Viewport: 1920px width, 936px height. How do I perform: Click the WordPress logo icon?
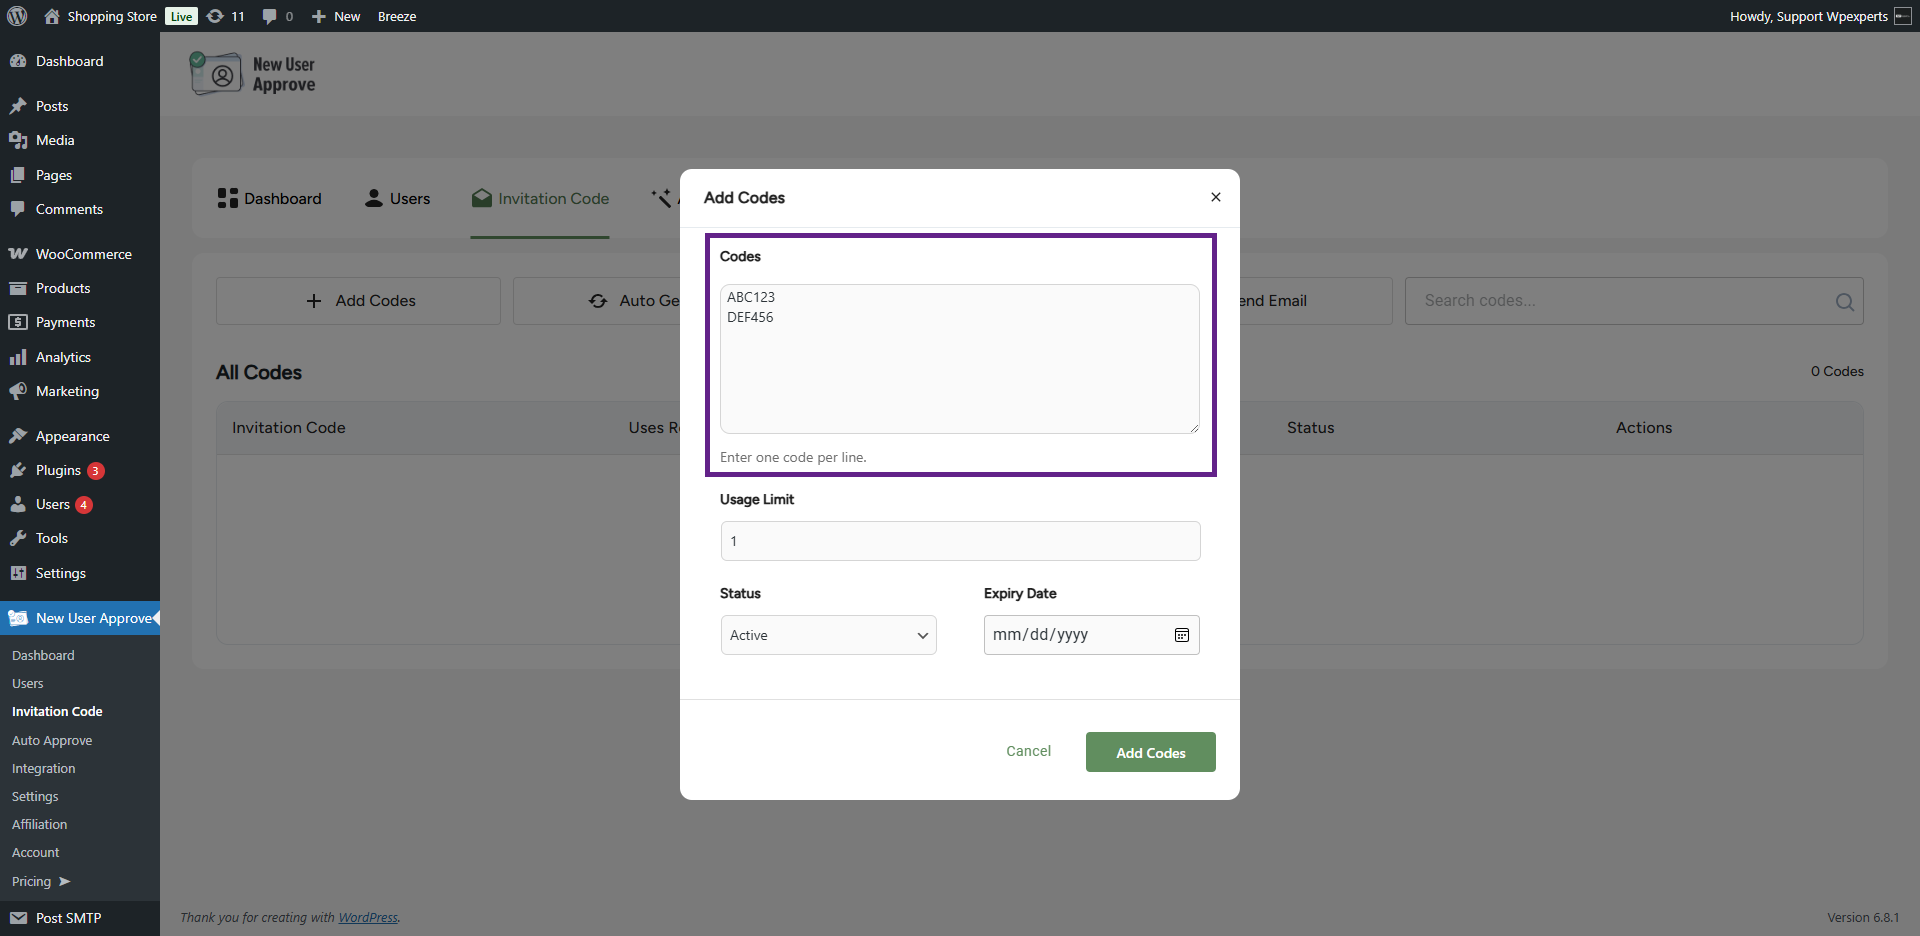pos(17,16)
